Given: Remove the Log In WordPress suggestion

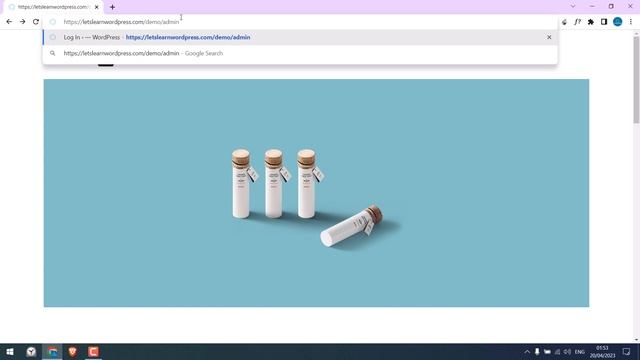Looking at the screenshot, I should 549,37.
